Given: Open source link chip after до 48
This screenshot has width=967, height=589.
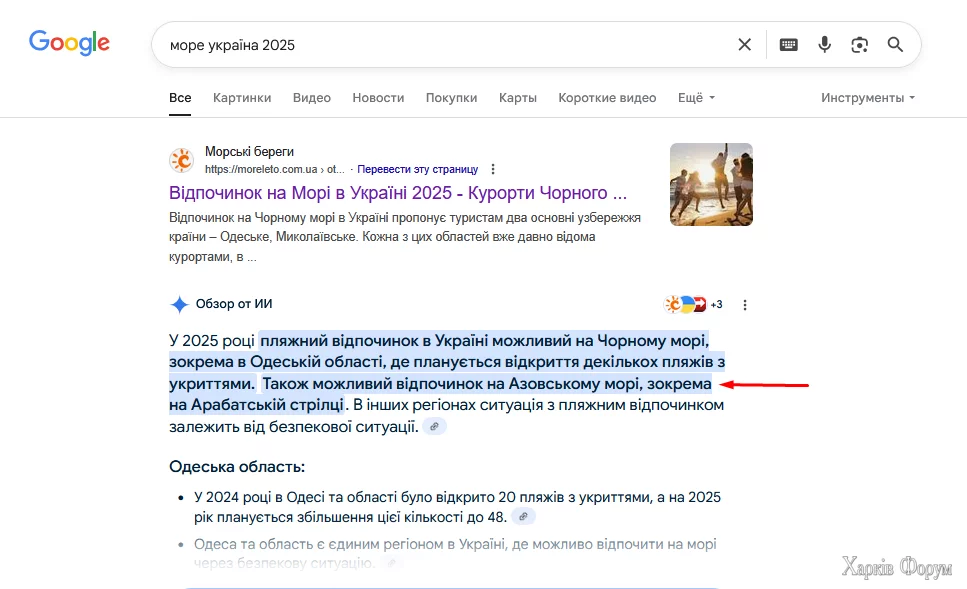Looking at the screenshot, I should [x=523, y=517].
